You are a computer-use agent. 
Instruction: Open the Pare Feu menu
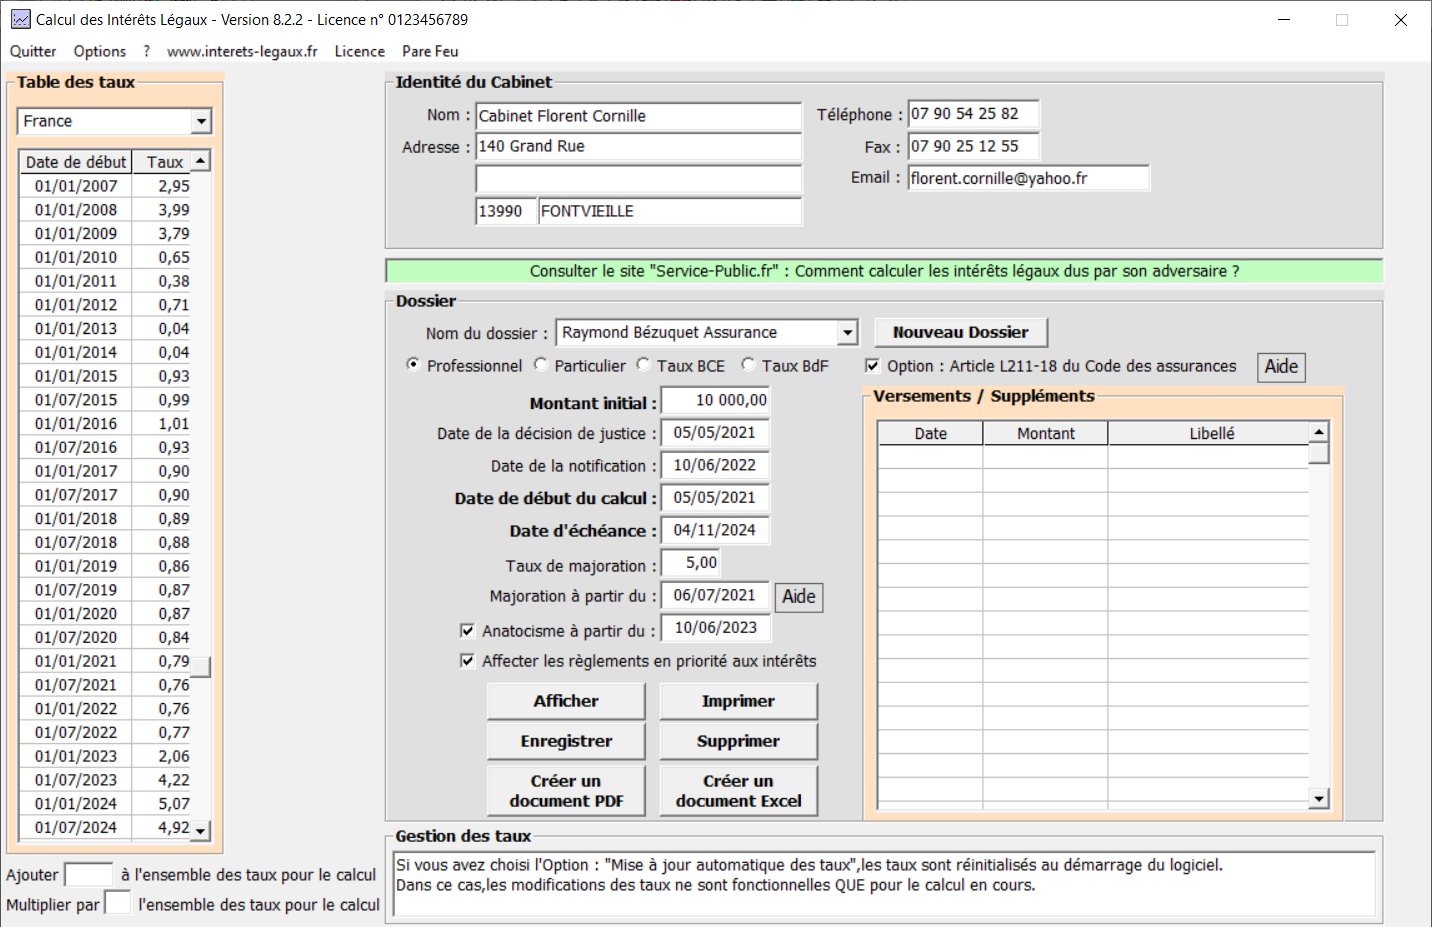[x=430, y=51]
